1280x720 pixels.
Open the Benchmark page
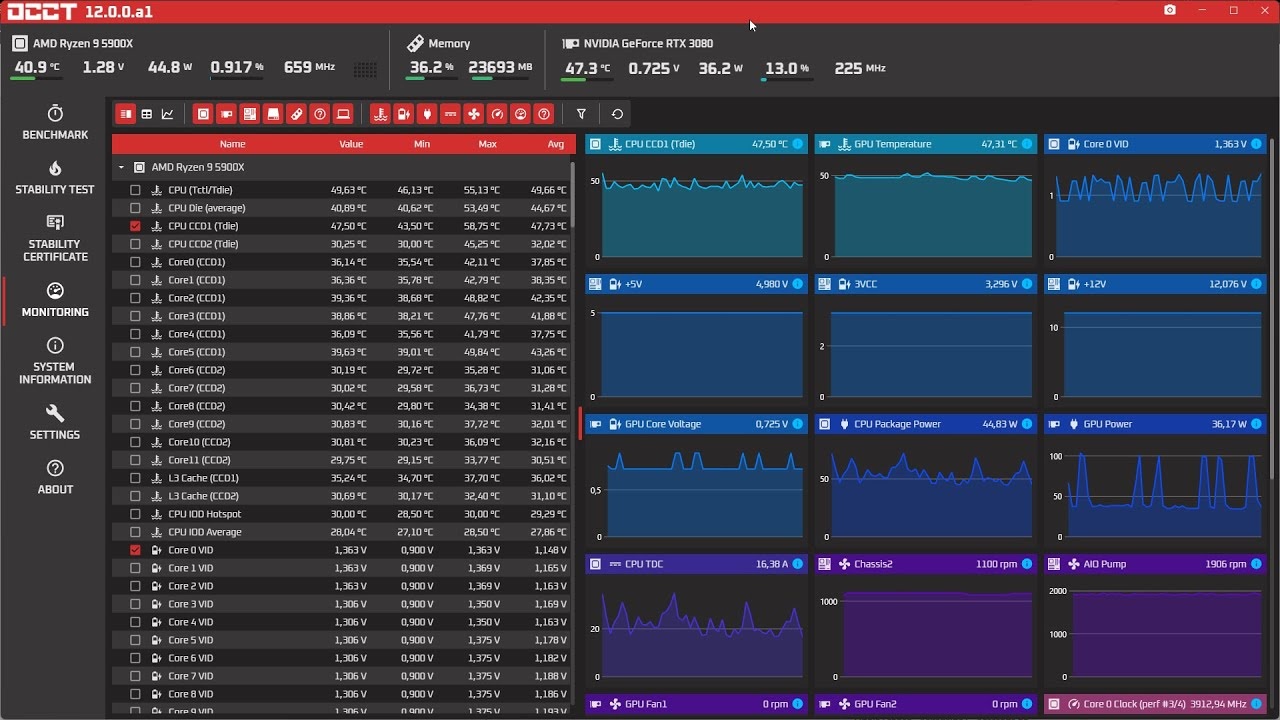pyautogui.click(x=55, y=122)
